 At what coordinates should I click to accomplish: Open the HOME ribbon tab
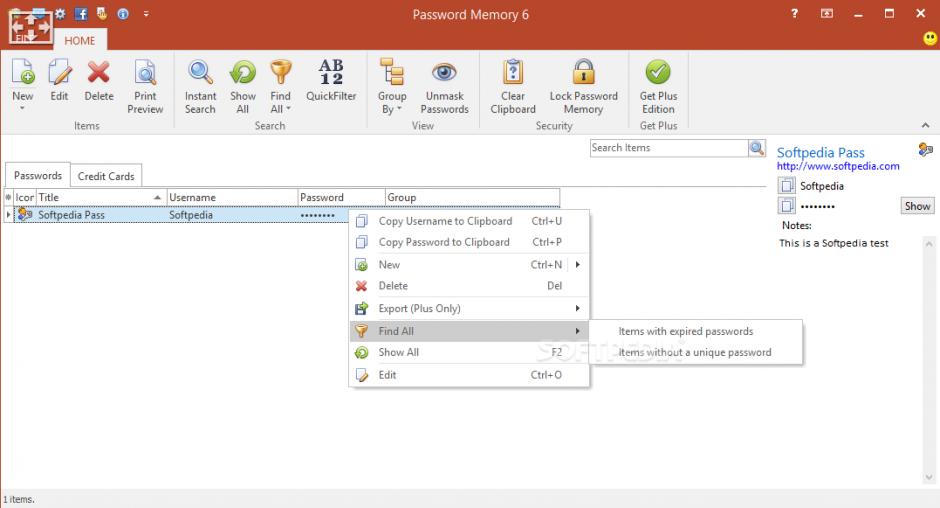tap(80, 40)
